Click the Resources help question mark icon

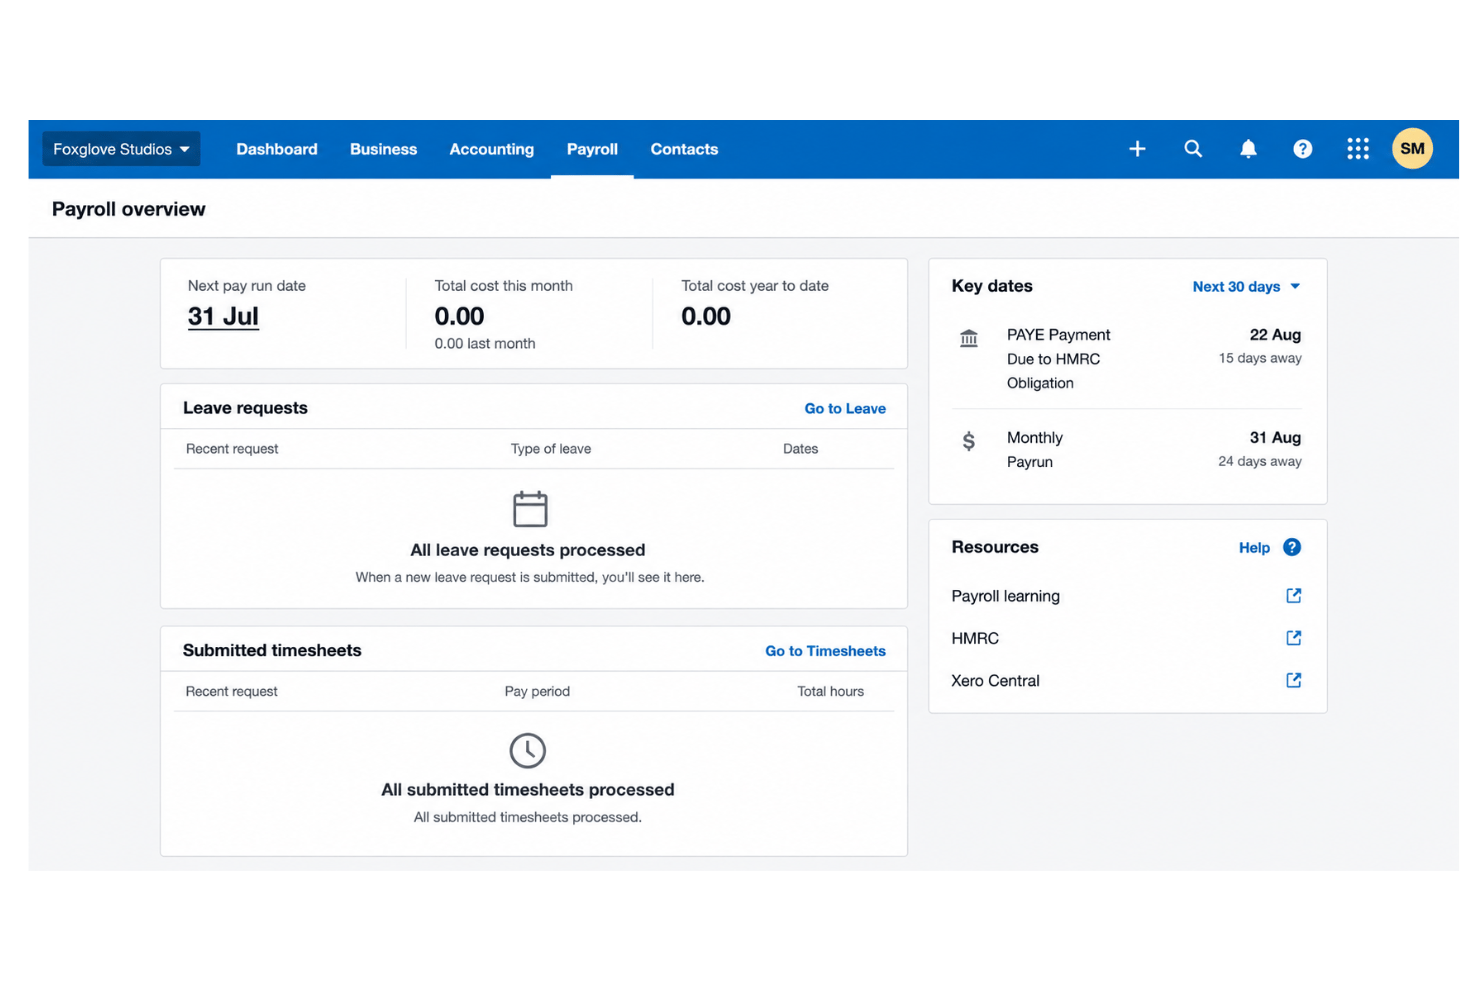(x=1292, y=547)
